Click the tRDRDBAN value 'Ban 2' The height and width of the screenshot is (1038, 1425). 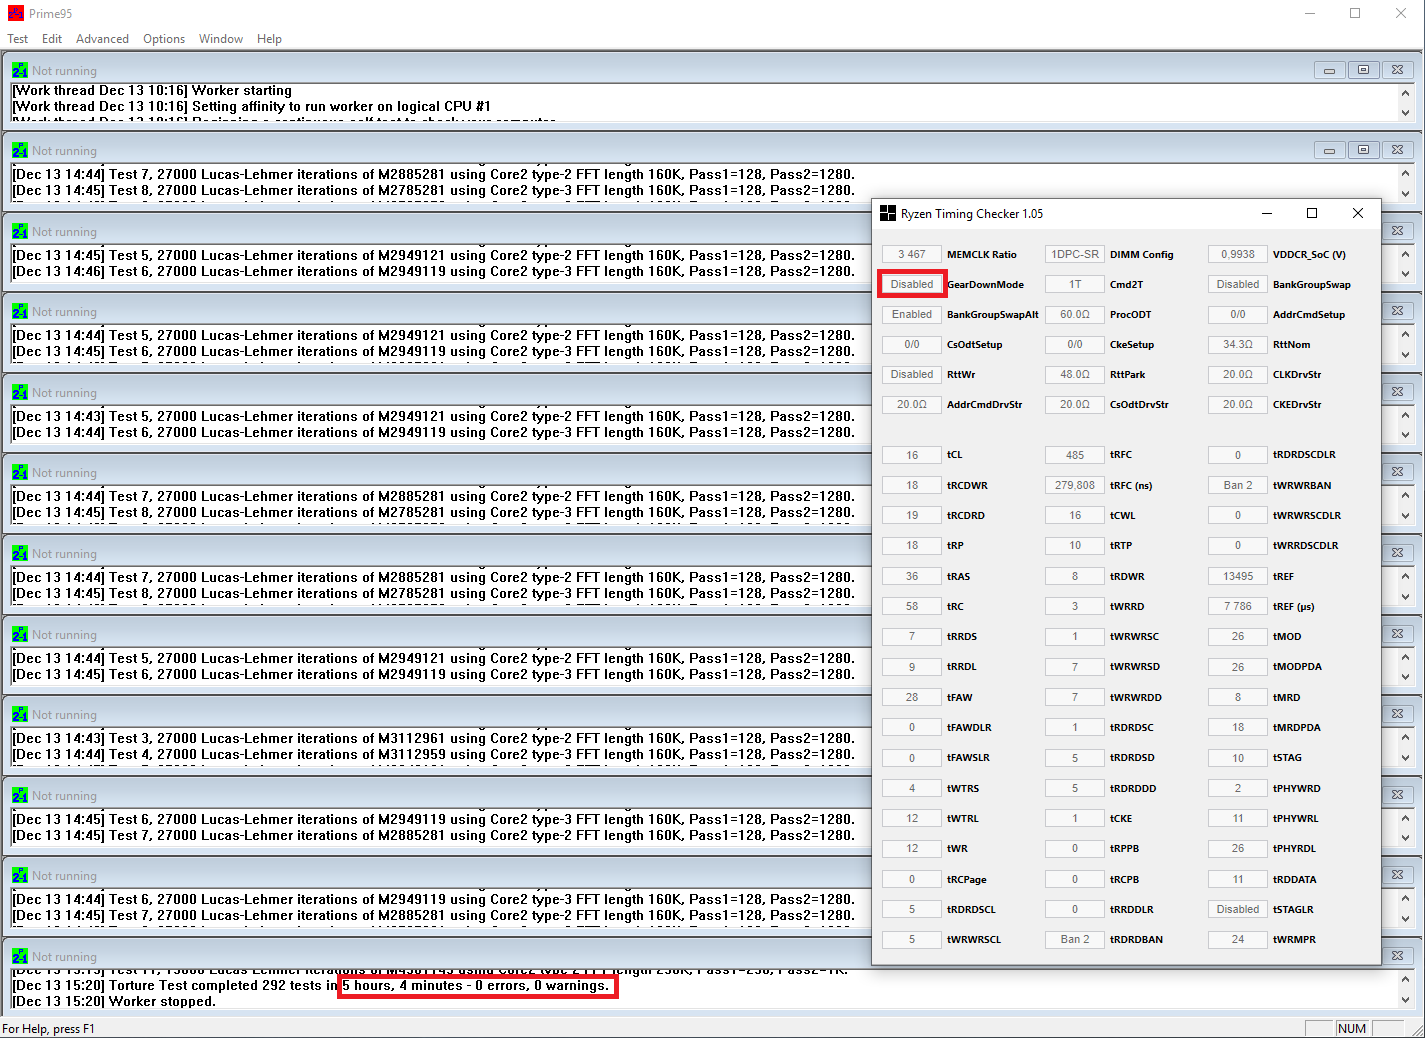1075,939
